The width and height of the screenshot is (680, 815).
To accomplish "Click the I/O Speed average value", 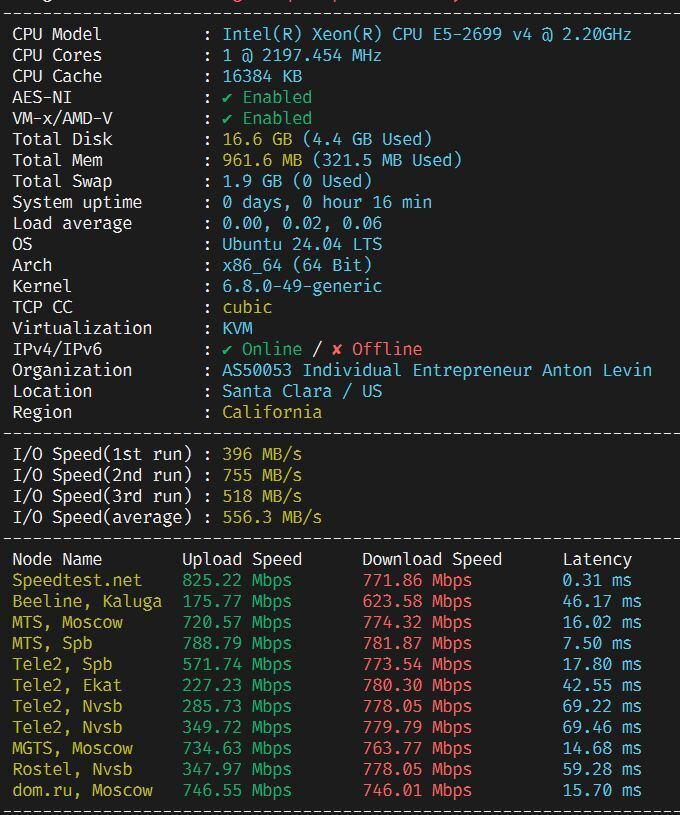I will pyautogui.click(x=272, y=517).
